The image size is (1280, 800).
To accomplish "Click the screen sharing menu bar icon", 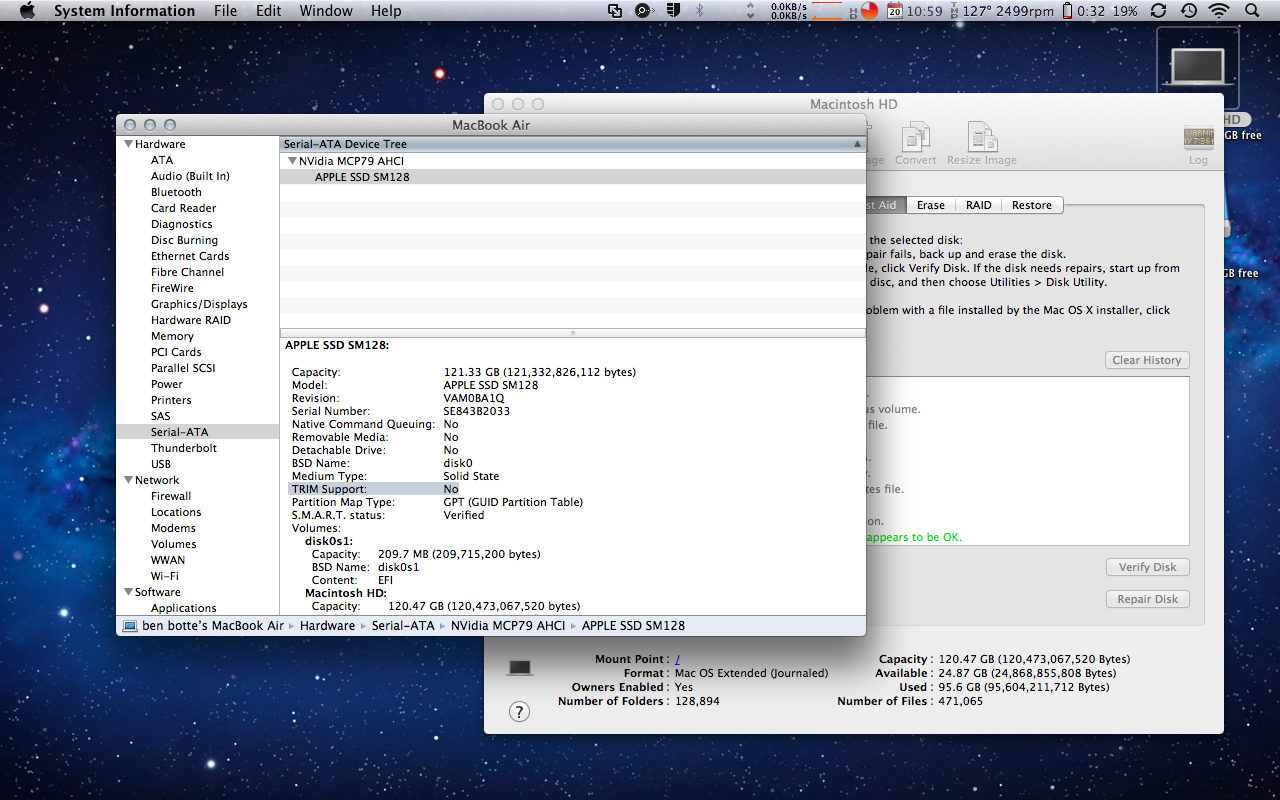I will coord(614,11).
